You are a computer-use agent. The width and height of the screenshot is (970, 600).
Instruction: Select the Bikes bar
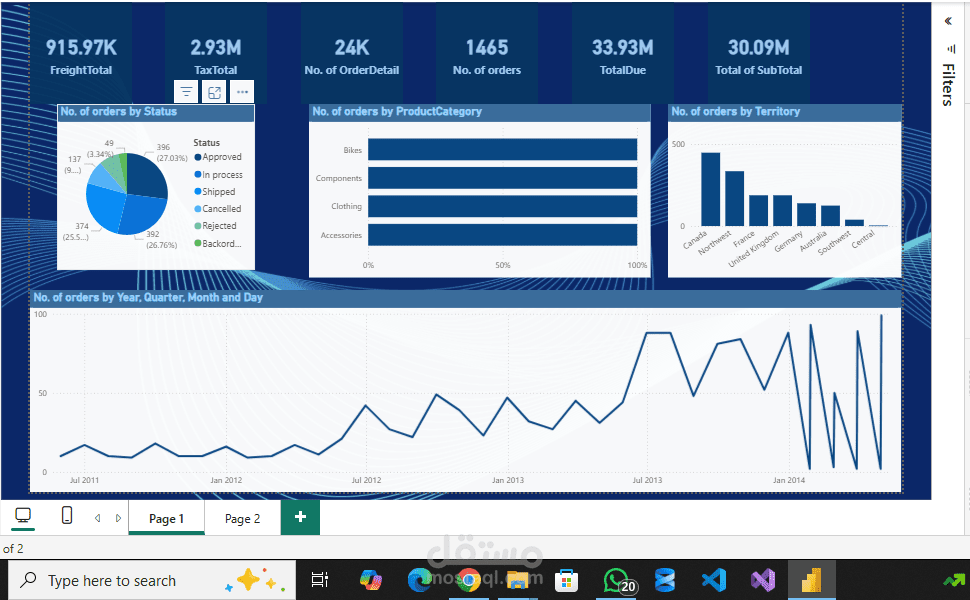502,150
